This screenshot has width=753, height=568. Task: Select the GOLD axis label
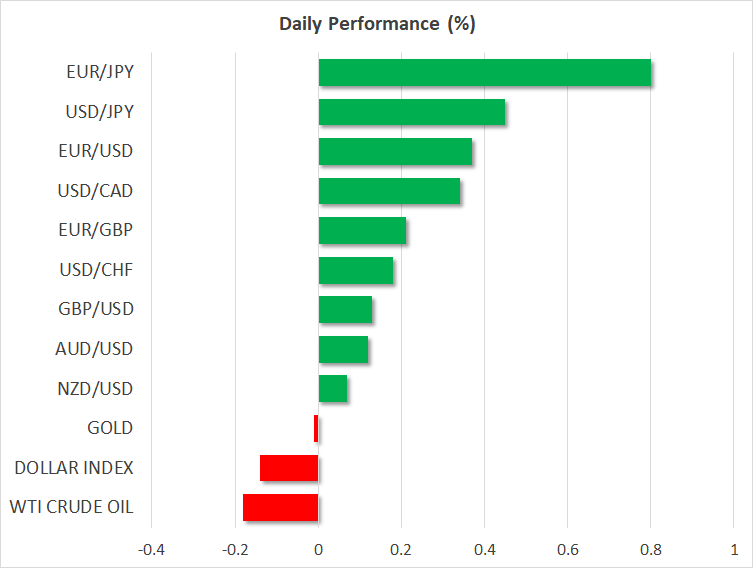110,428
